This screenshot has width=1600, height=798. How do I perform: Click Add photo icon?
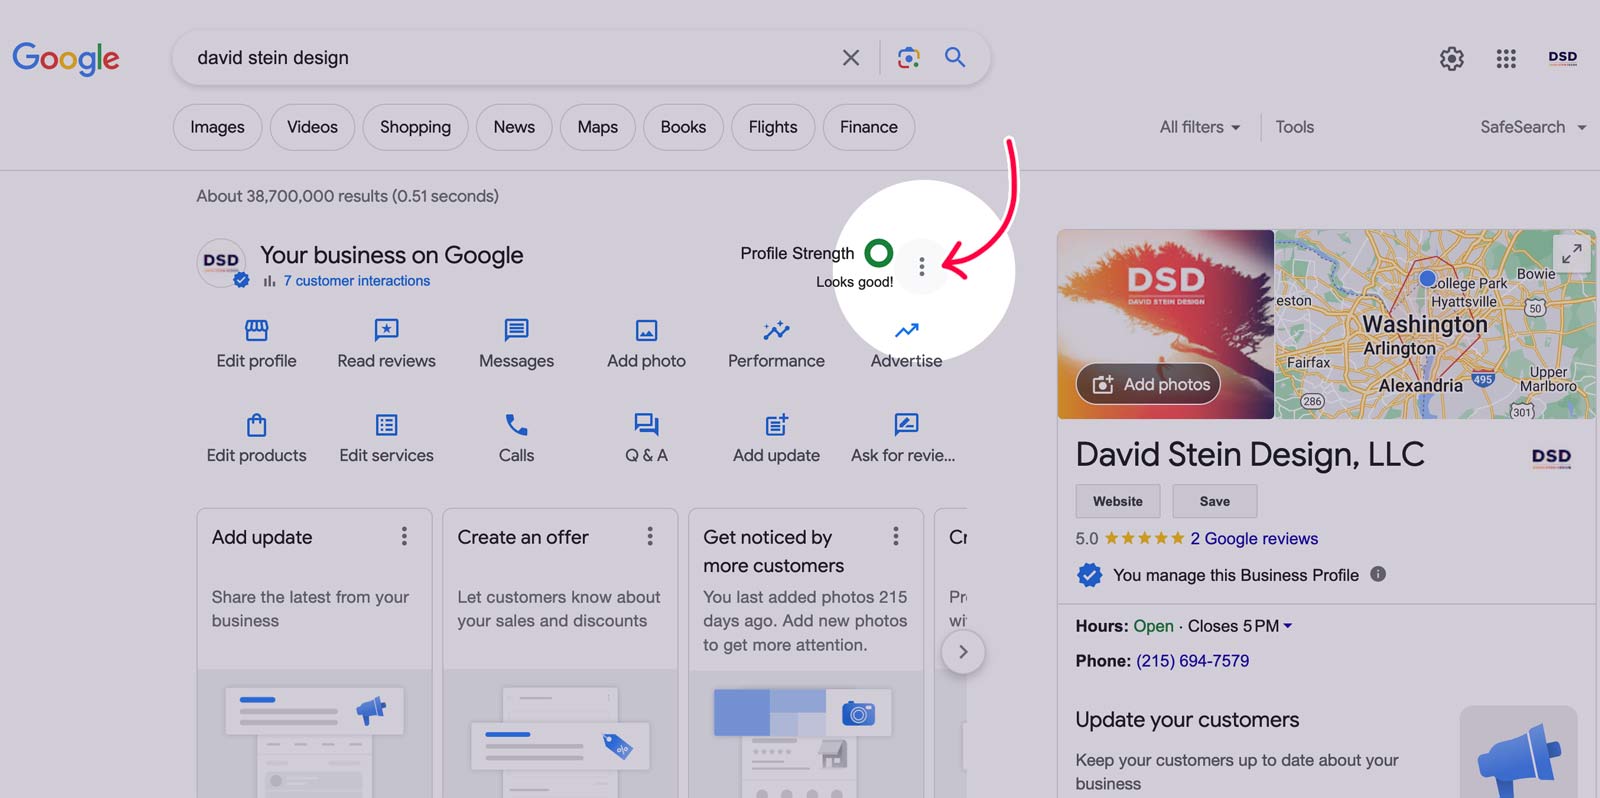coord(646,330)
